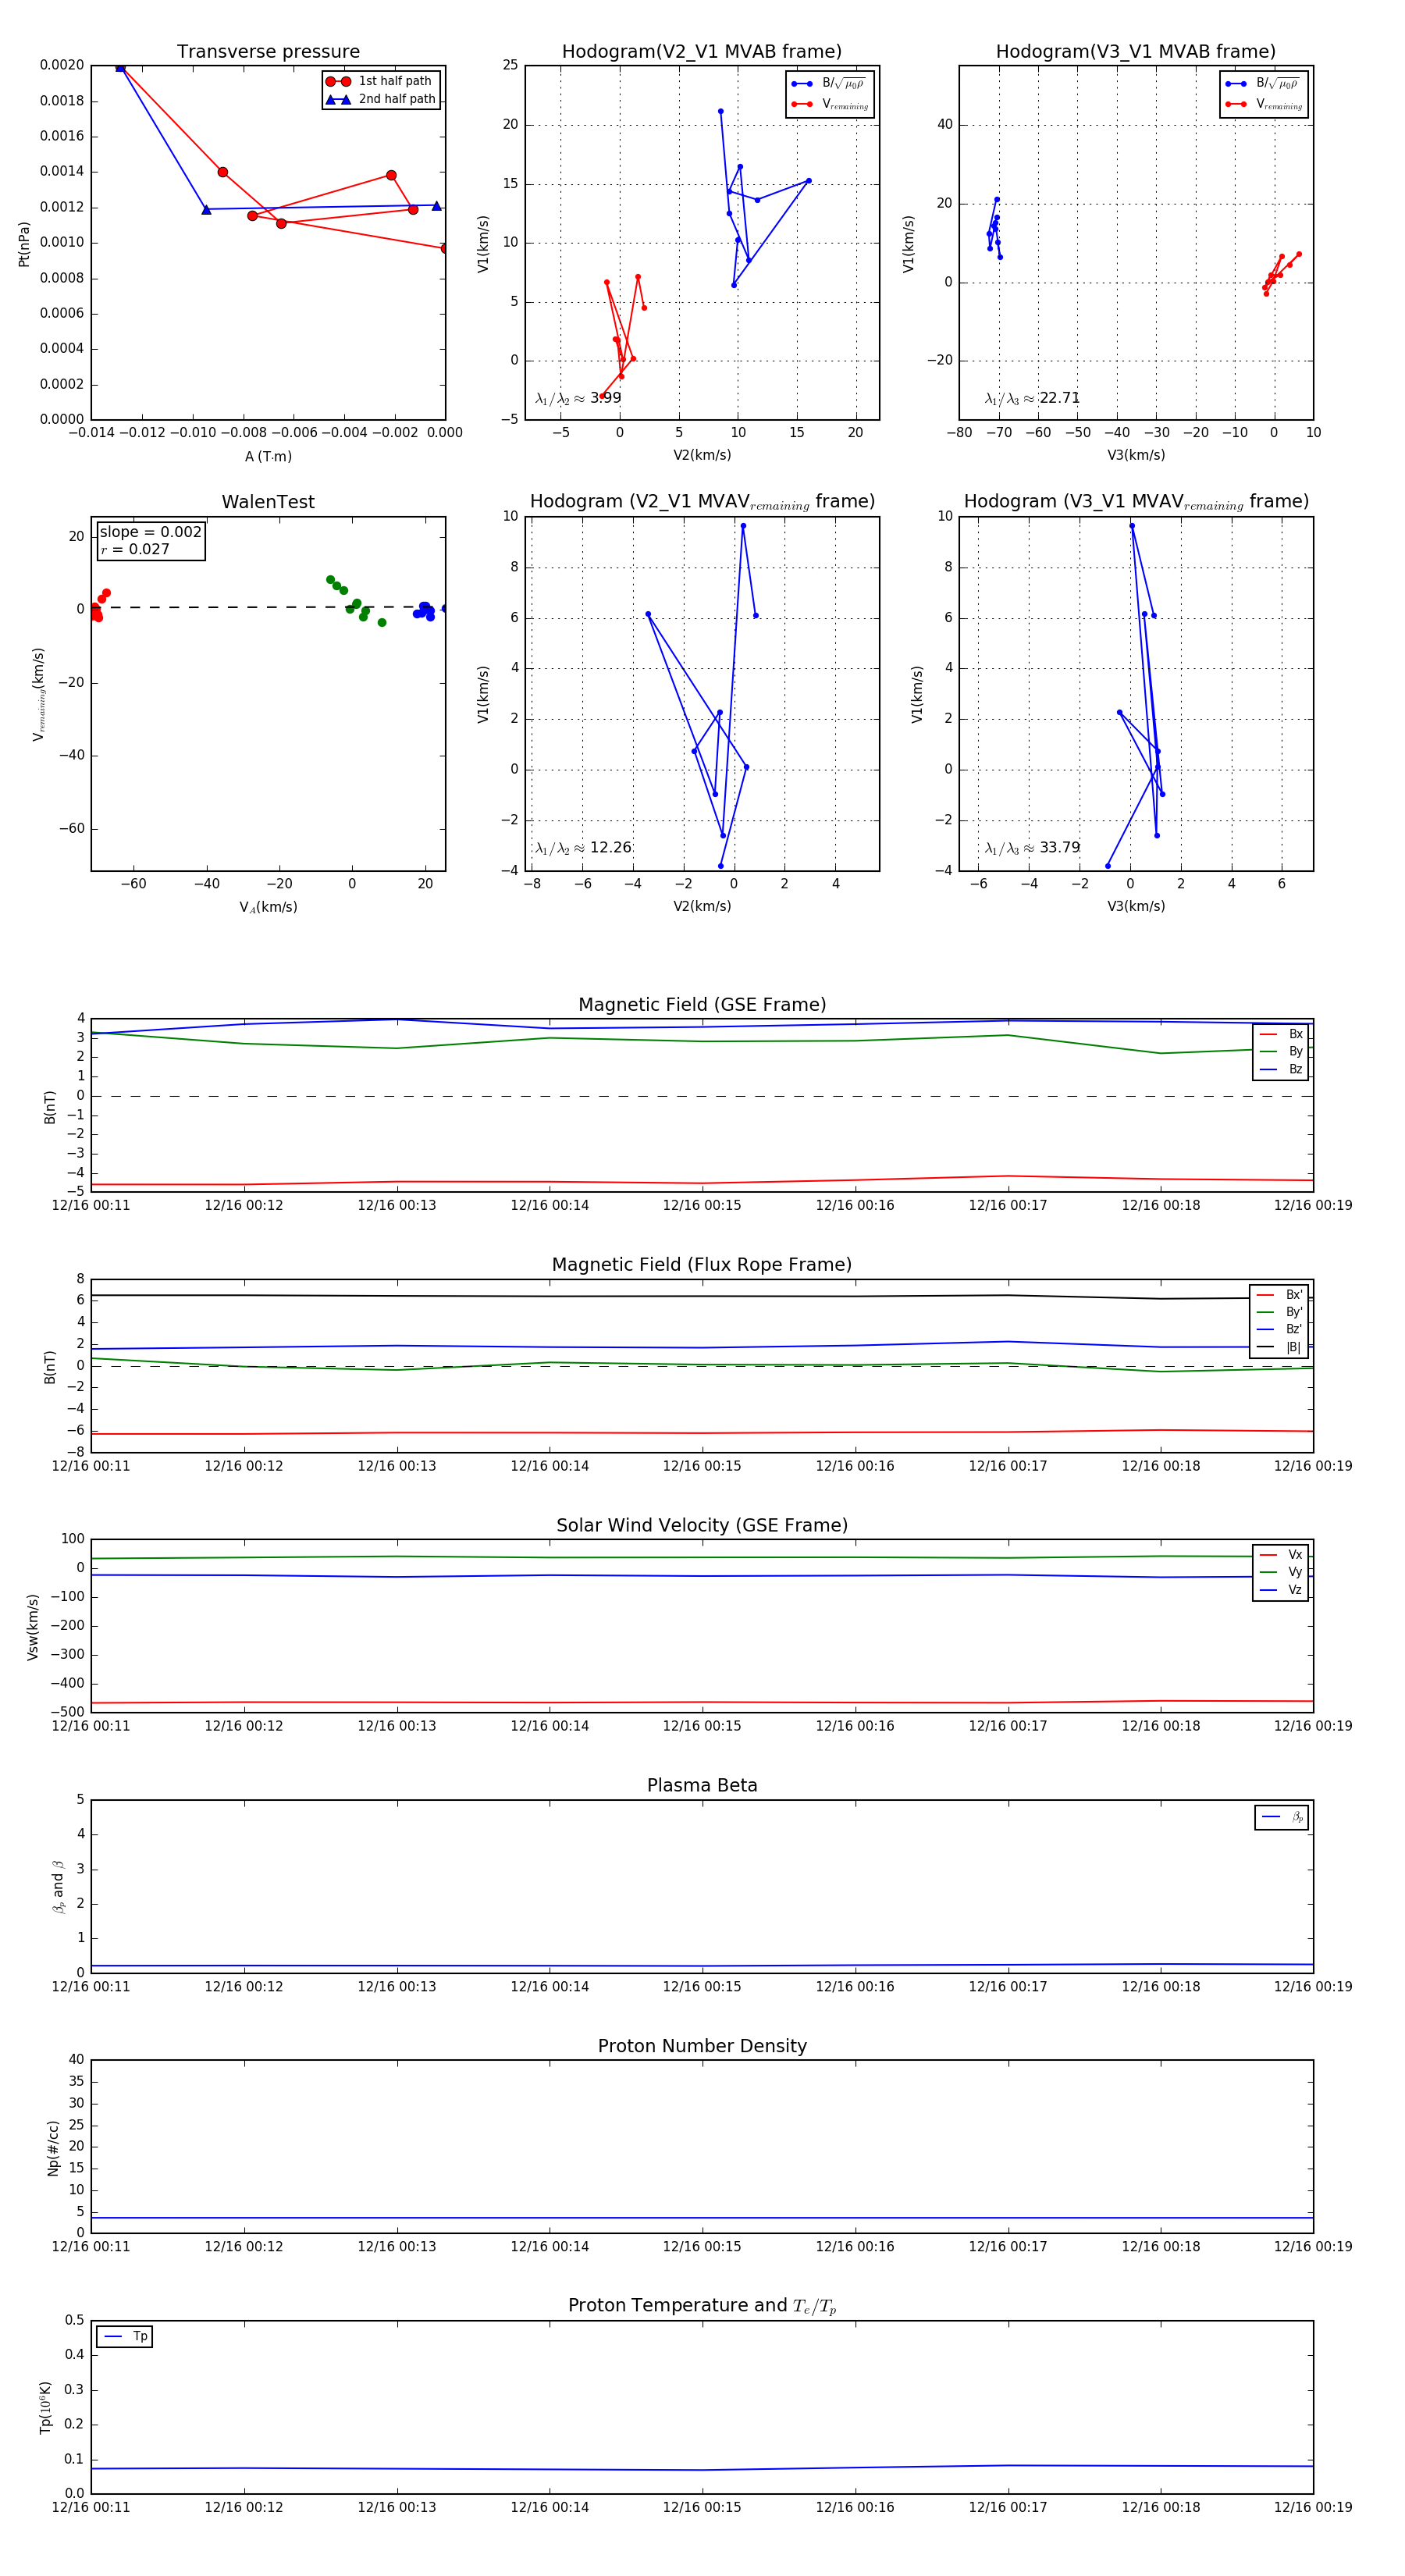Click the 'Np(#/cc)' y-axis label
The image size is (1405, 2576).
point(53,2147)
